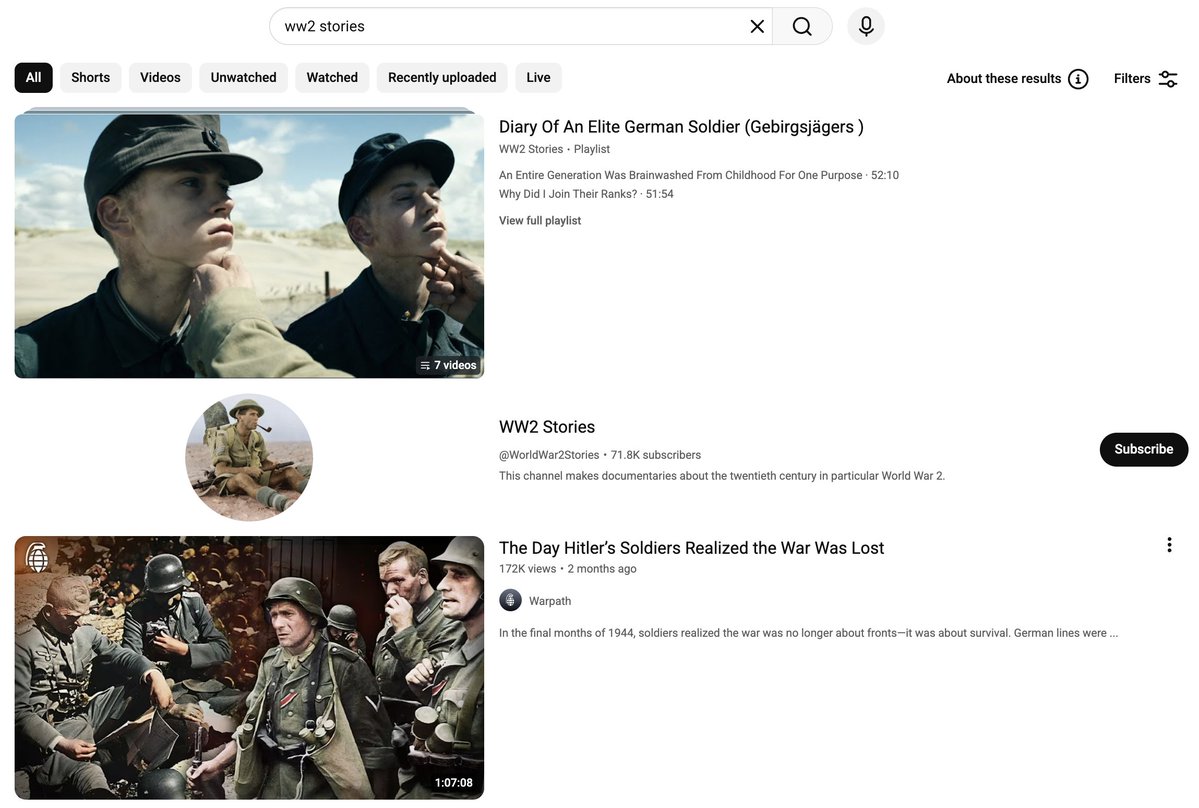Screen dimensions: 1199x808
Task: Click the video description starting In the final months
Action: (808, 633)
